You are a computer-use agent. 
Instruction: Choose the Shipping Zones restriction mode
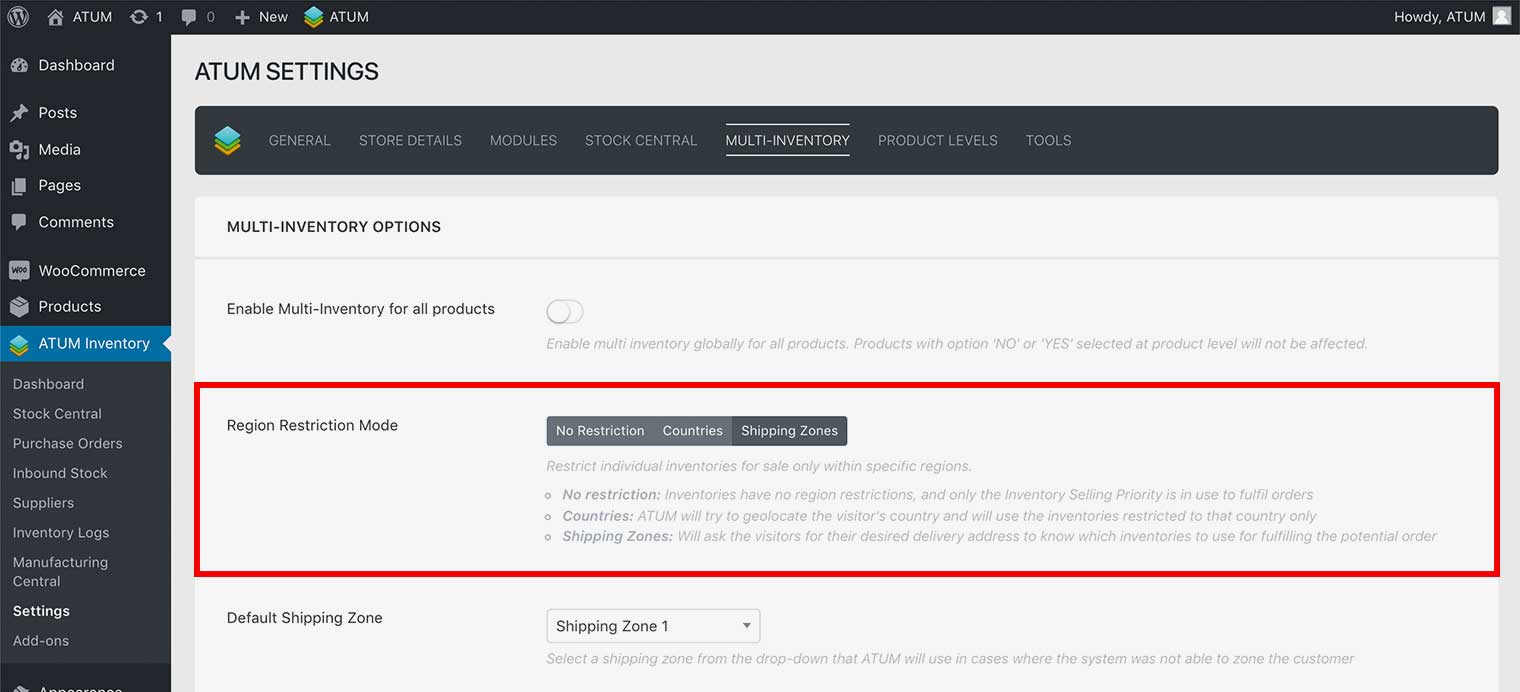789,431
